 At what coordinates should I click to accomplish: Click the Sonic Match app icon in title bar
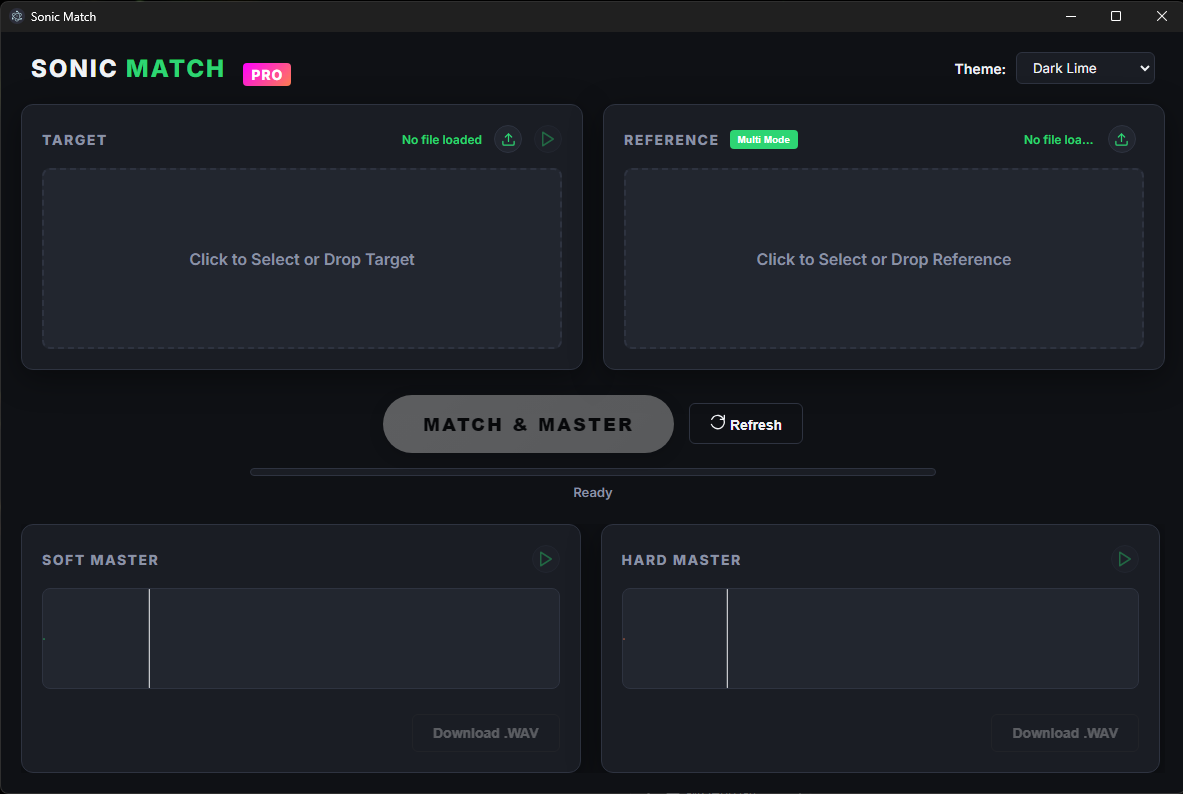click(16, 17)
